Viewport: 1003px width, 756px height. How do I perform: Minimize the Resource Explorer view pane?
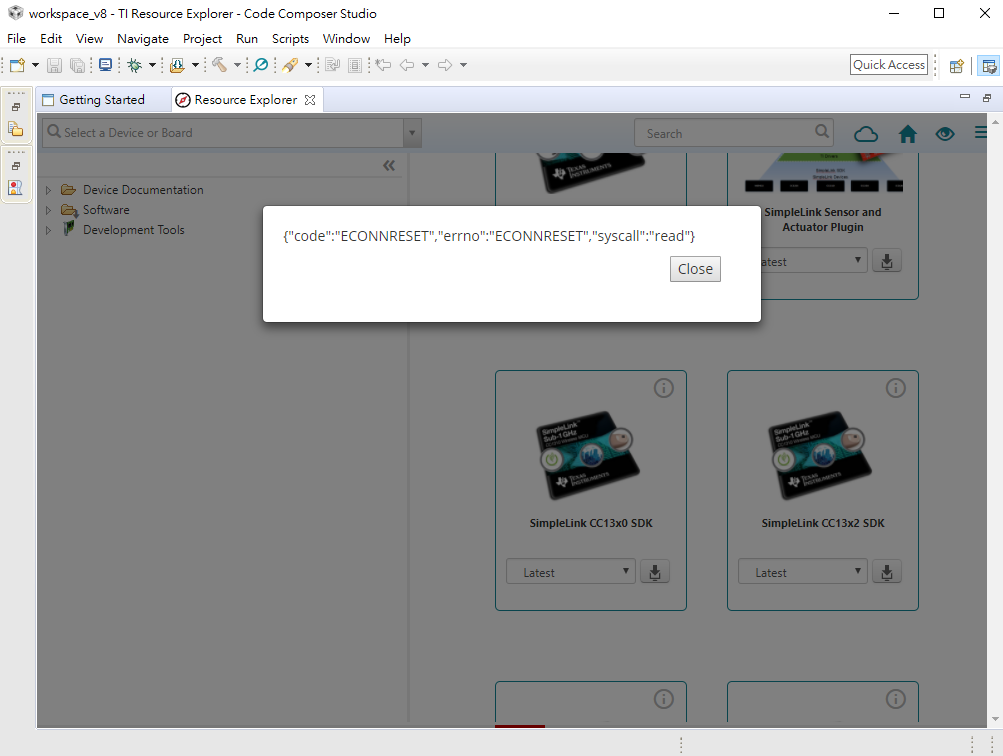[965, 97]
